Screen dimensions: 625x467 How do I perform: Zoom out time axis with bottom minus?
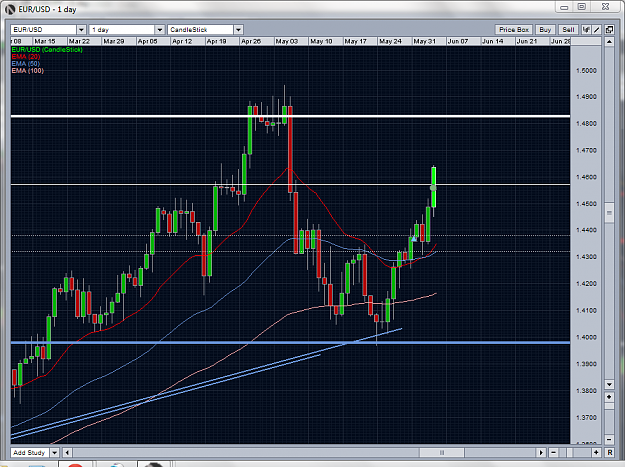pyautogui.click(x=553, y=453)
